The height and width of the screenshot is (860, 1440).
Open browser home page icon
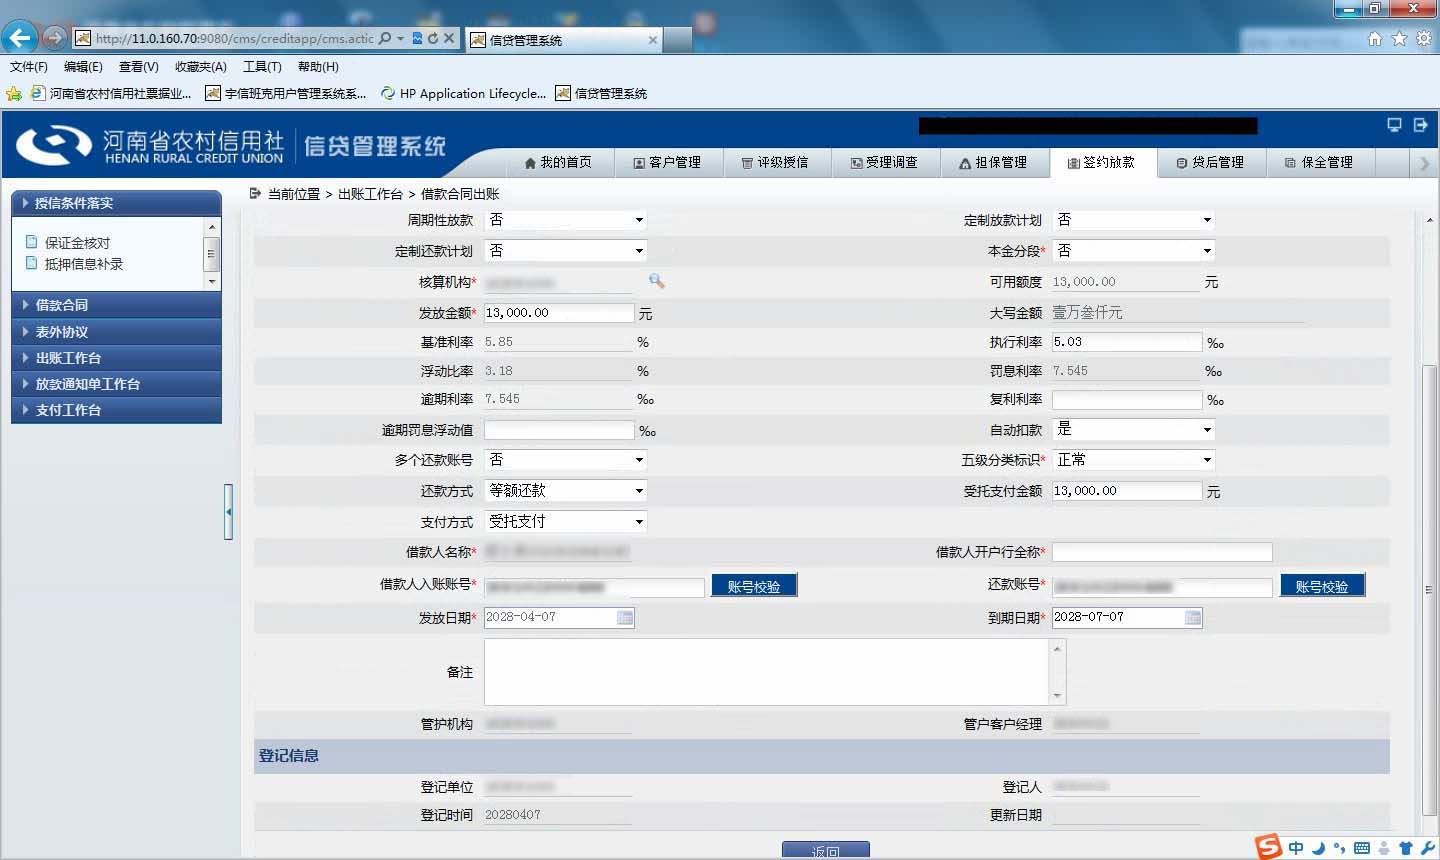[x=1375, y=38]
